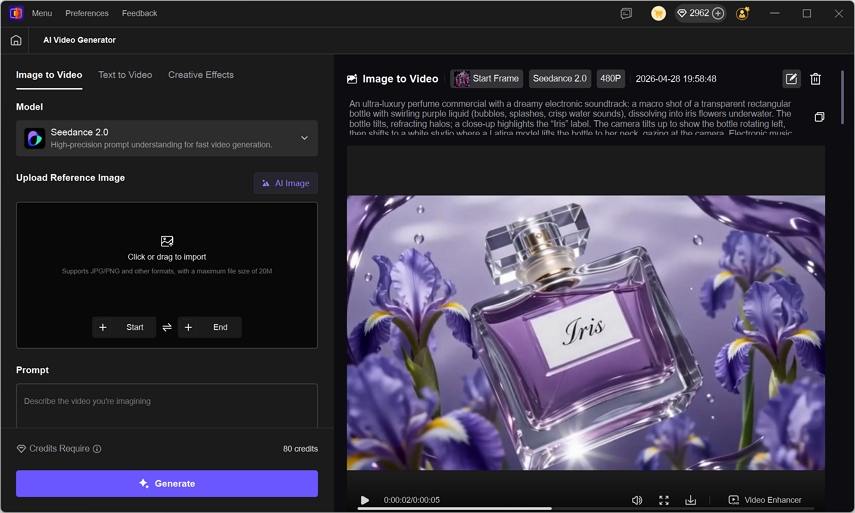Play the perfume video
Screen dimensions: 855x513
tap(365, 500)
